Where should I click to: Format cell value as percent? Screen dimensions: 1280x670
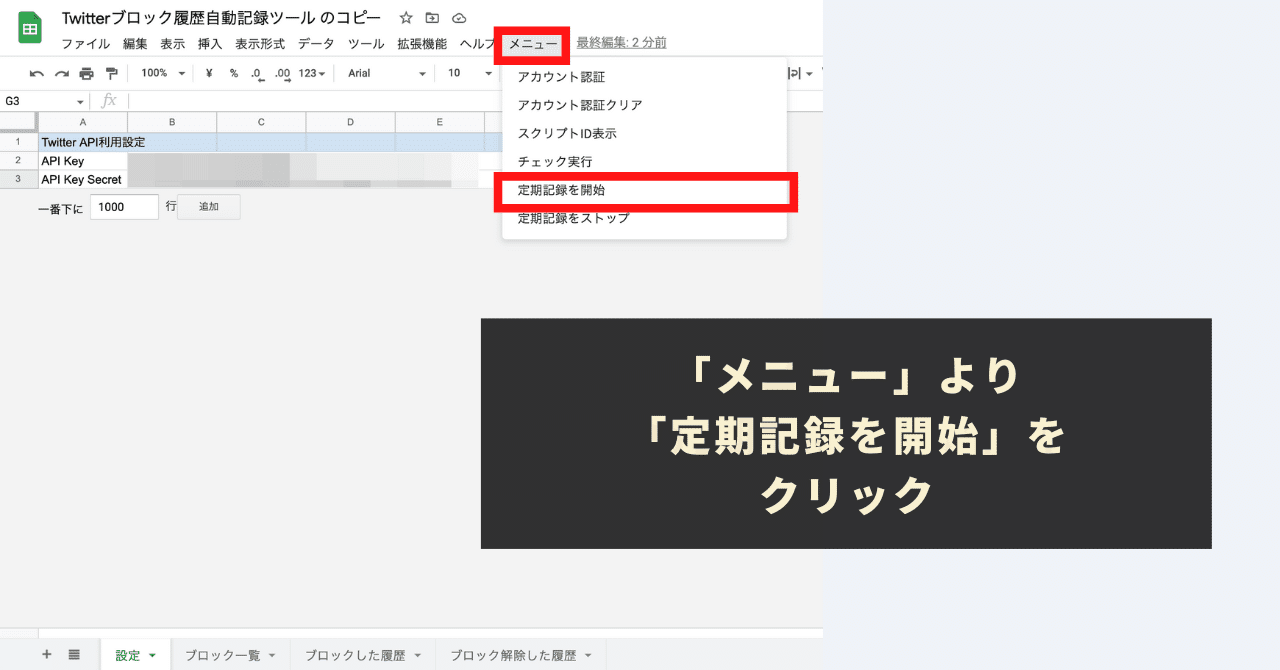click(233, 73)
